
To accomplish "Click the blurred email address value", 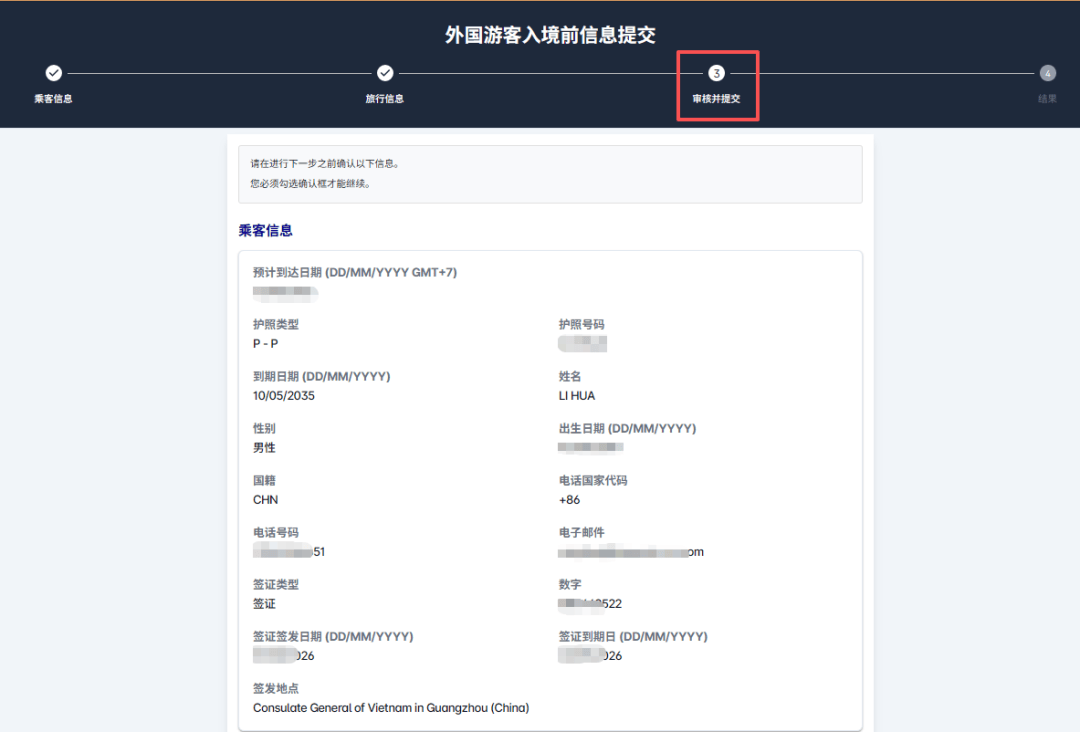I will [x=631, y=552].
